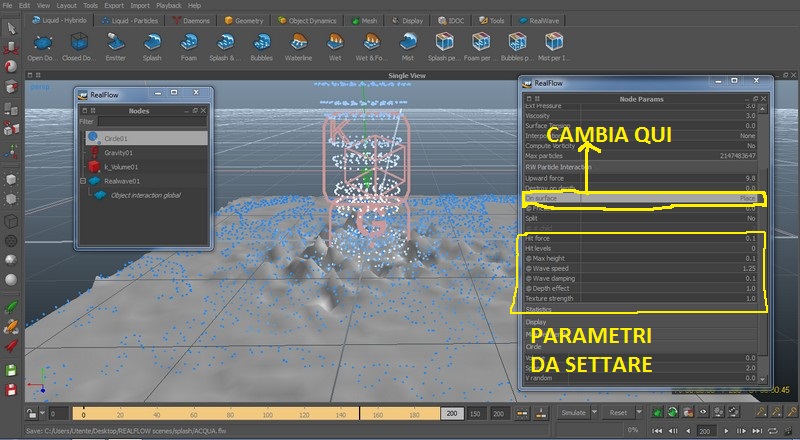Image resolution: width=800 pixels, height=440 pixels.
Task: Toggle the loop playback button
Action: click(773, 431)
